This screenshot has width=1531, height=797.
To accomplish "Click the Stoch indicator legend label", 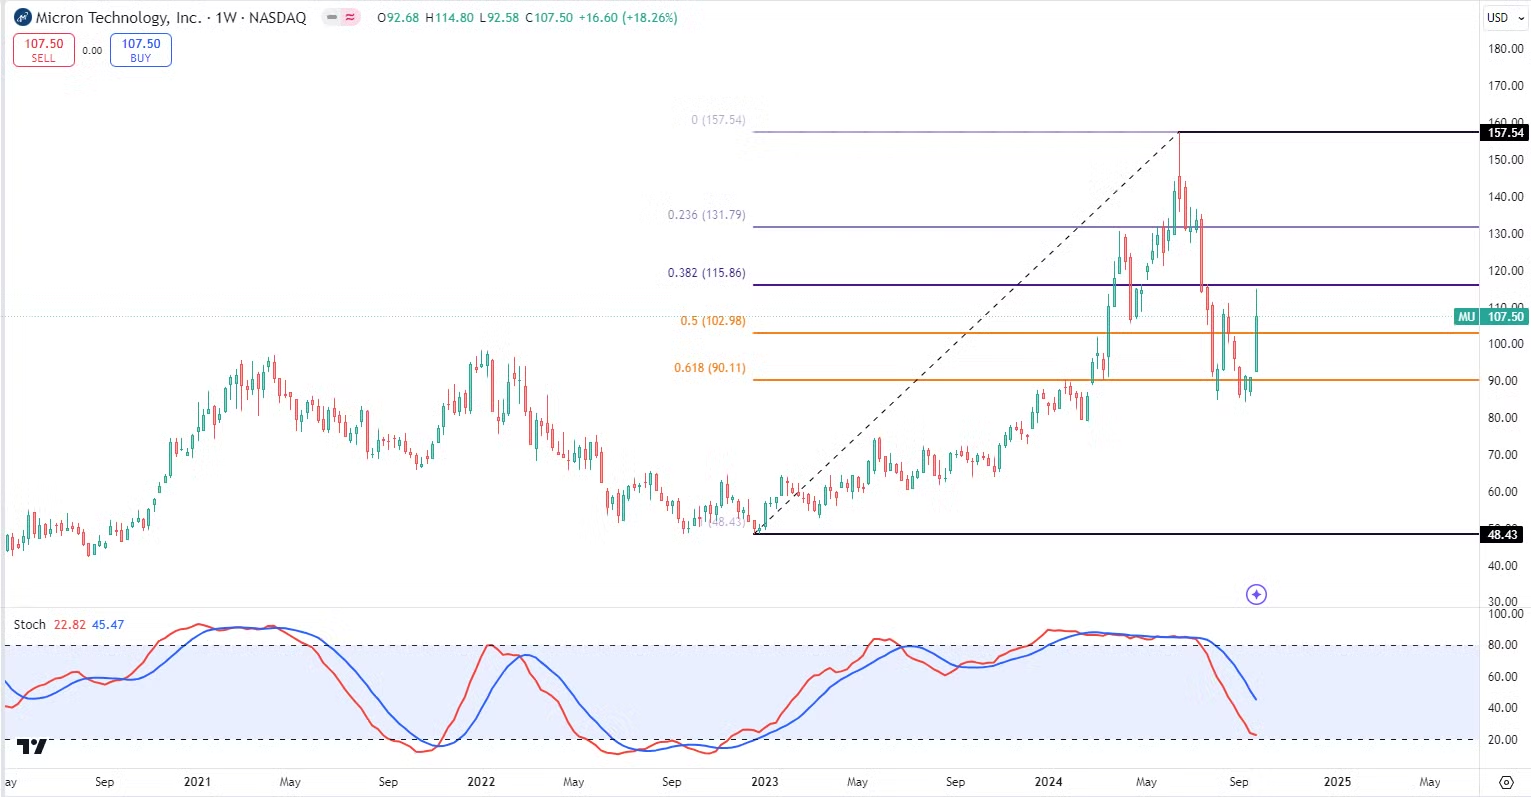I will point(30,625).
